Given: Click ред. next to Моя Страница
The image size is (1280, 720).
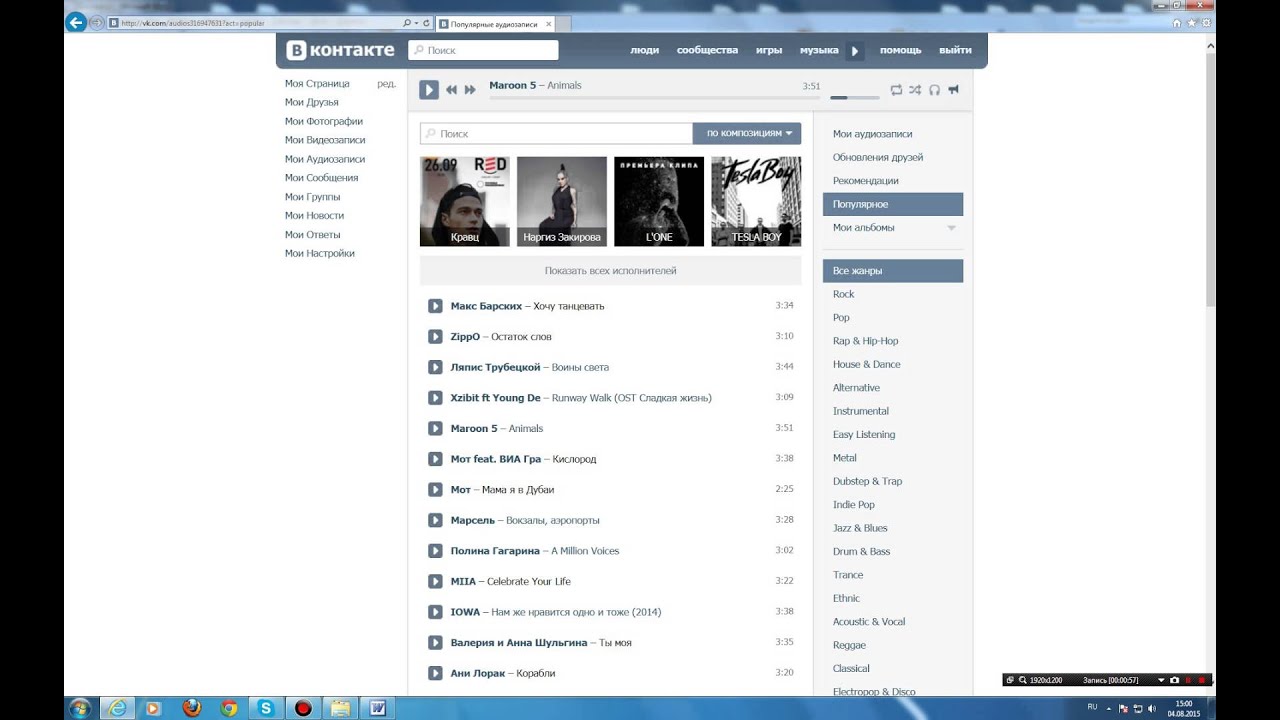Looking at the screenshot, I should [x=386, y=84].
